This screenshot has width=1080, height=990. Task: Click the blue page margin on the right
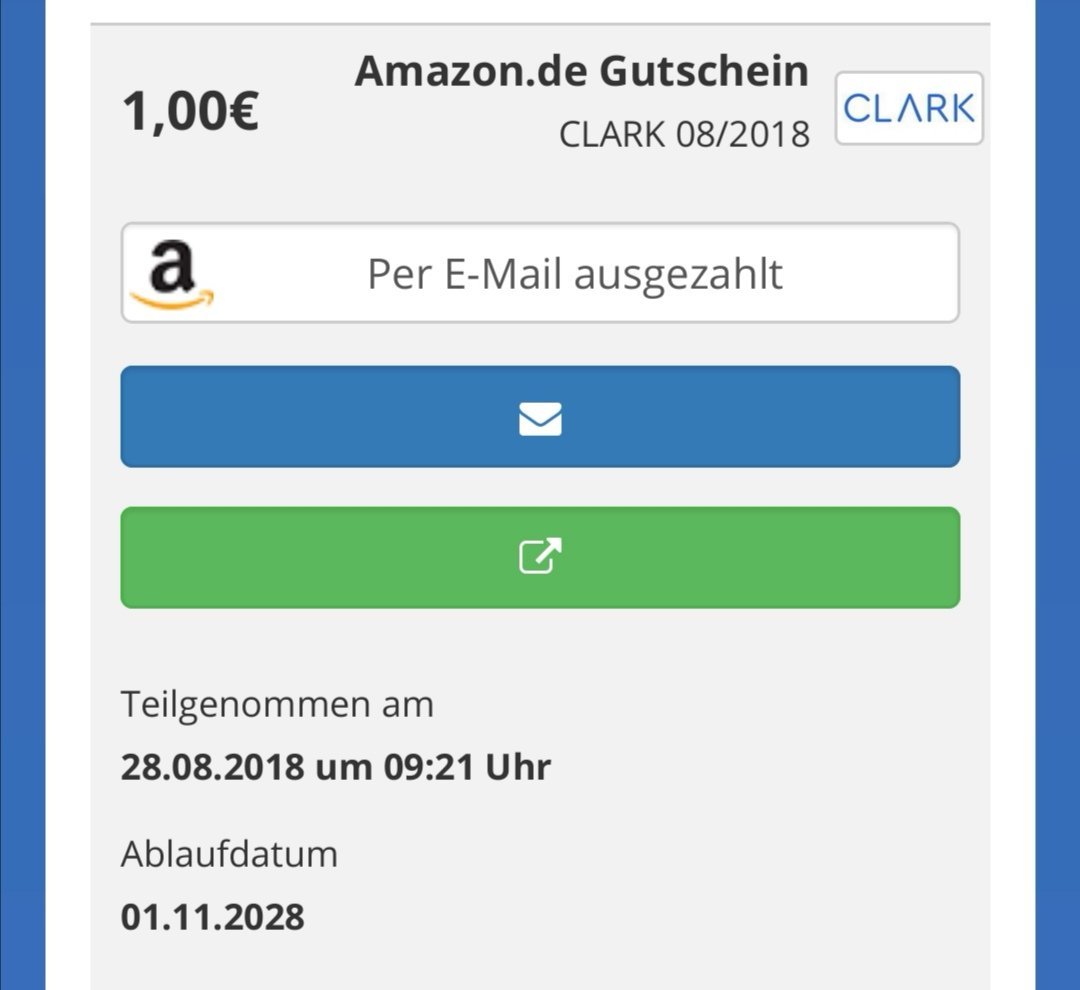pyautogui.click(x=1057, y=495)
